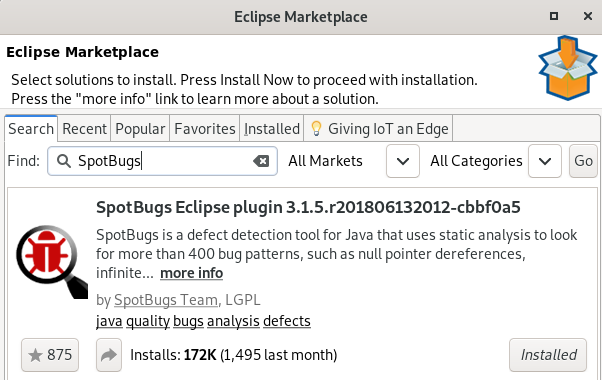Click the magnifier icon in Find field
This screenshot has height=380, width=602.
pos(64,161)
